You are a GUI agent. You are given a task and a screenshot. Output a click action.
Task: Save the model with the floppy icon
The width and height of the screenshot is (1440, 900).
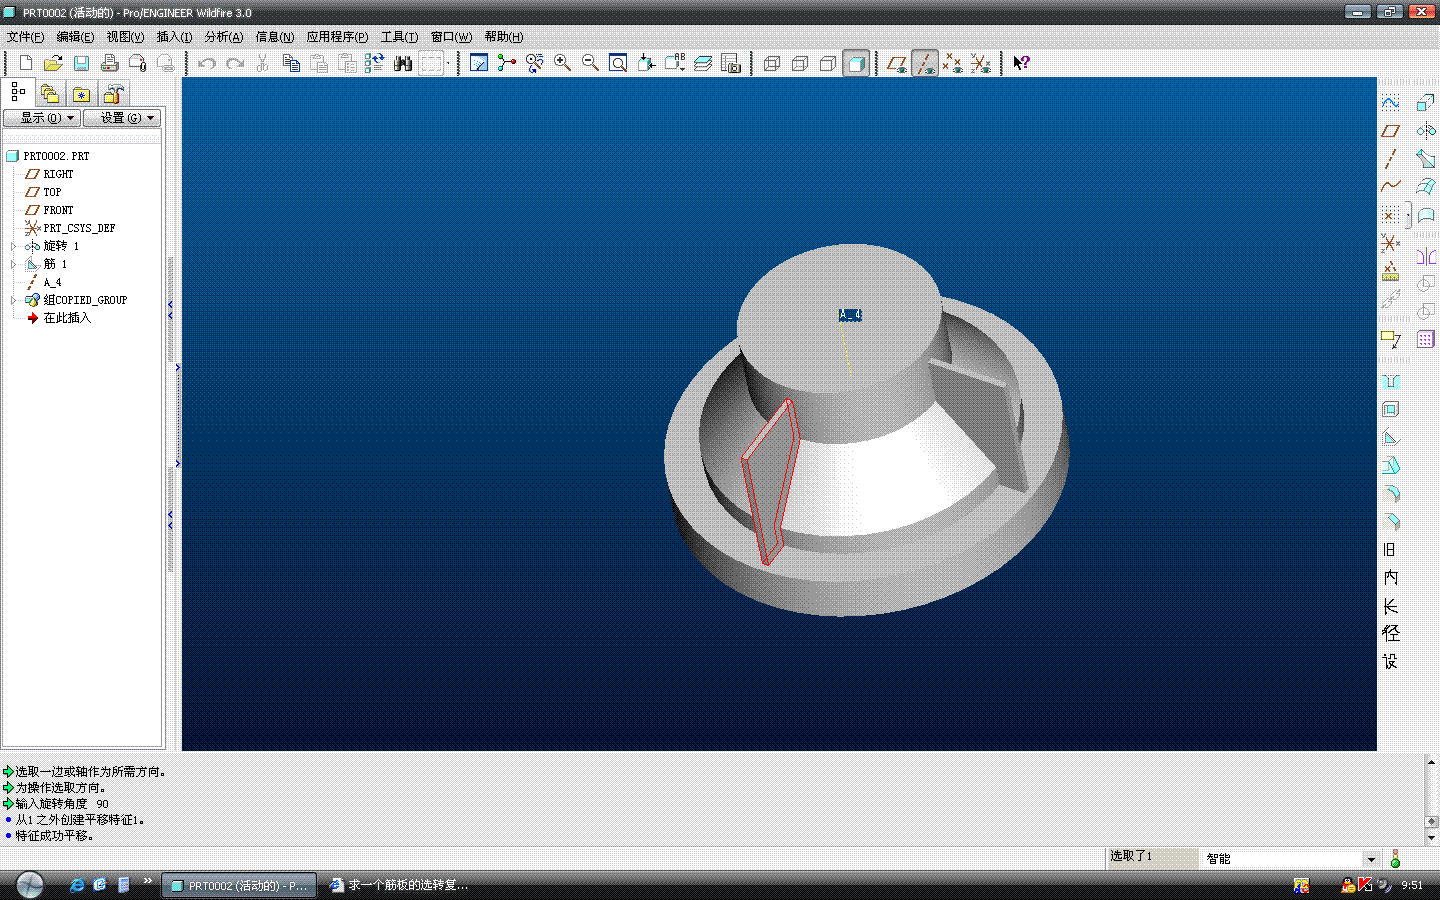pyautogui.click(x=81, y=63)
